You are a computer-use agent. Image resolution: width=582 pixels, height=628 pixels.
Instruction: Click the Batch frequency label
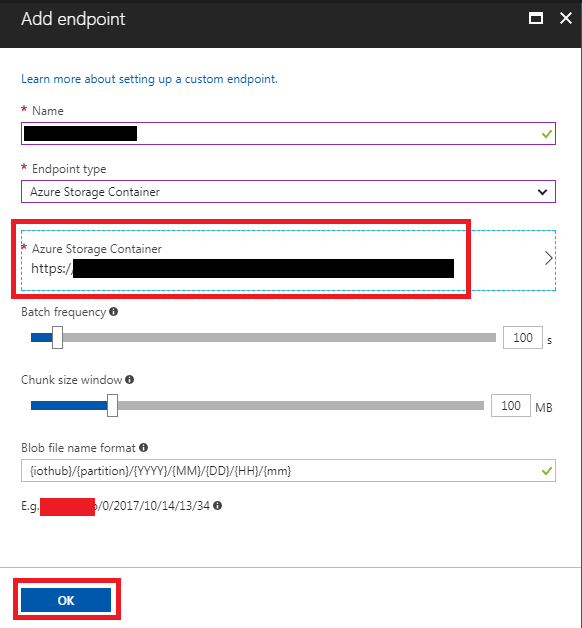[x=63, y=312]
